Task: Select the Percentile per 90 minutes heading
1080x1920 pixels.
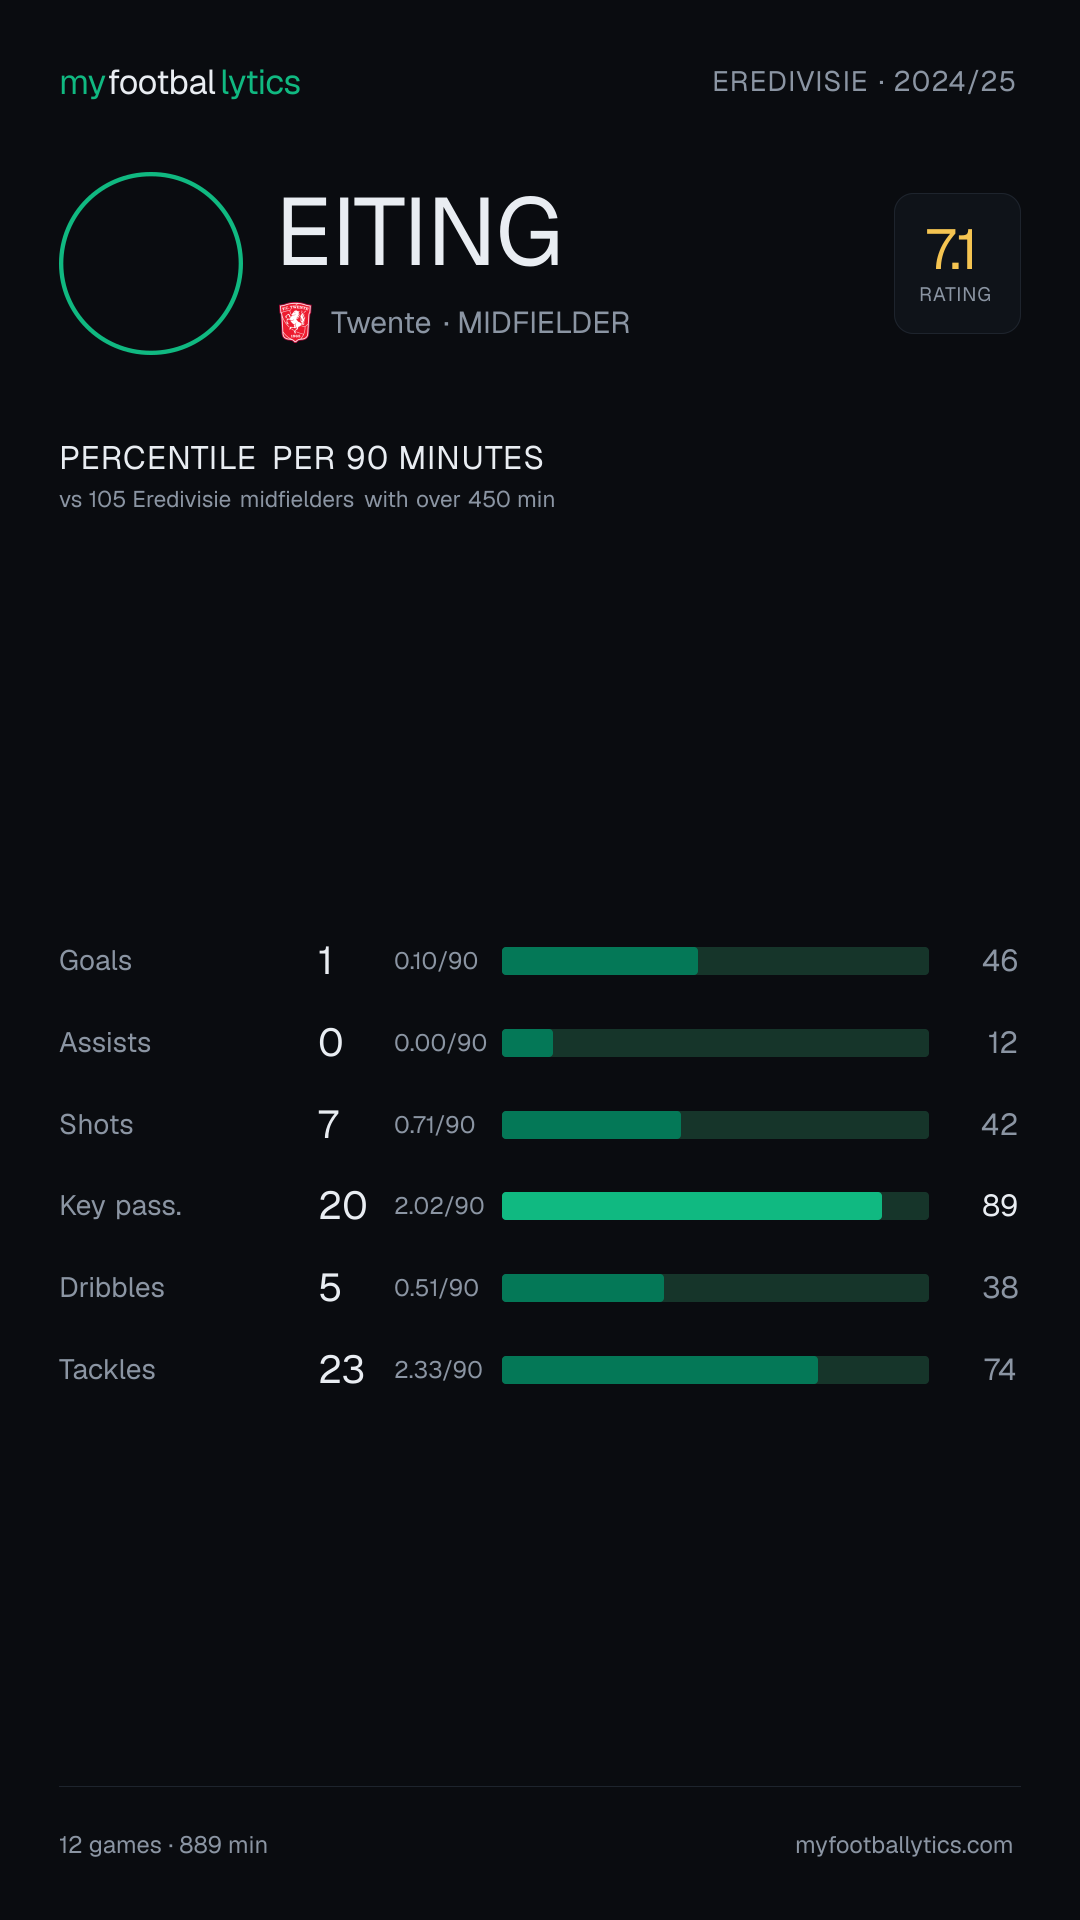Action: [x=301, y=458]
